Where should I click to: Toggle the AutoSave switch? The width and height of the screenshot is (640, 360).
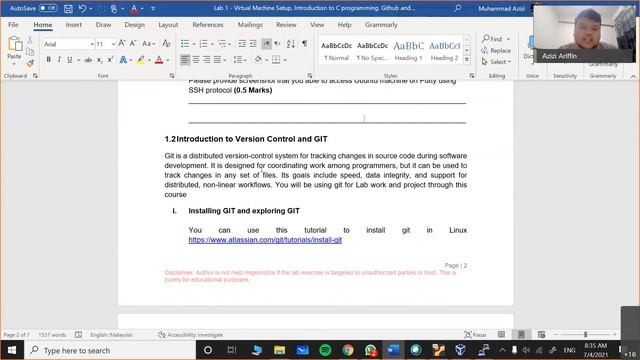(48, 8)
